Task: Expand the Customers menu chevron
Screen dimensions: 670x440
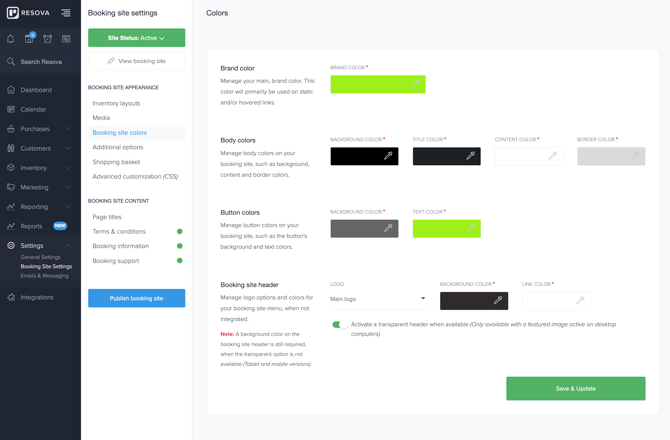Action: pyautogui.click(x=68, y=148)
